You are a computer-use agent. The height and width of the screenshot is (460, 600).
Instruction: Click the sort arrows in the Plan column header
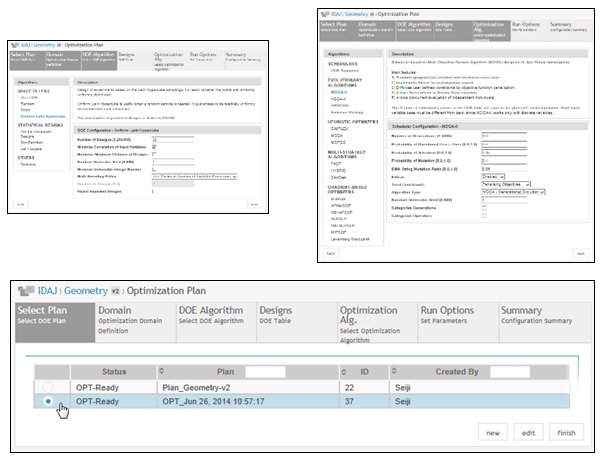click(x=161, y=371)
